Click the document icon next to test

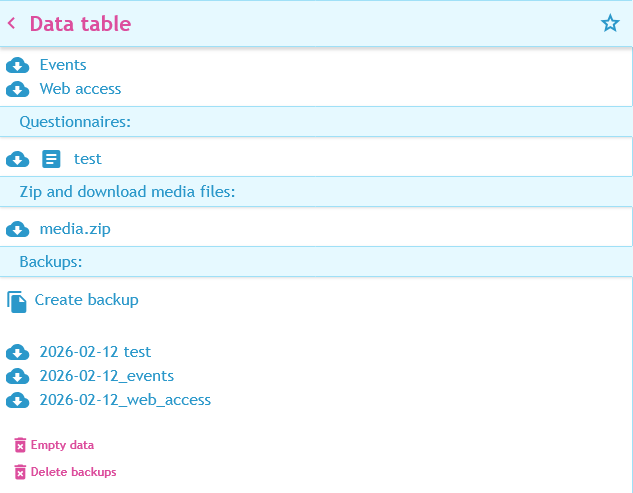pos(52,159)
